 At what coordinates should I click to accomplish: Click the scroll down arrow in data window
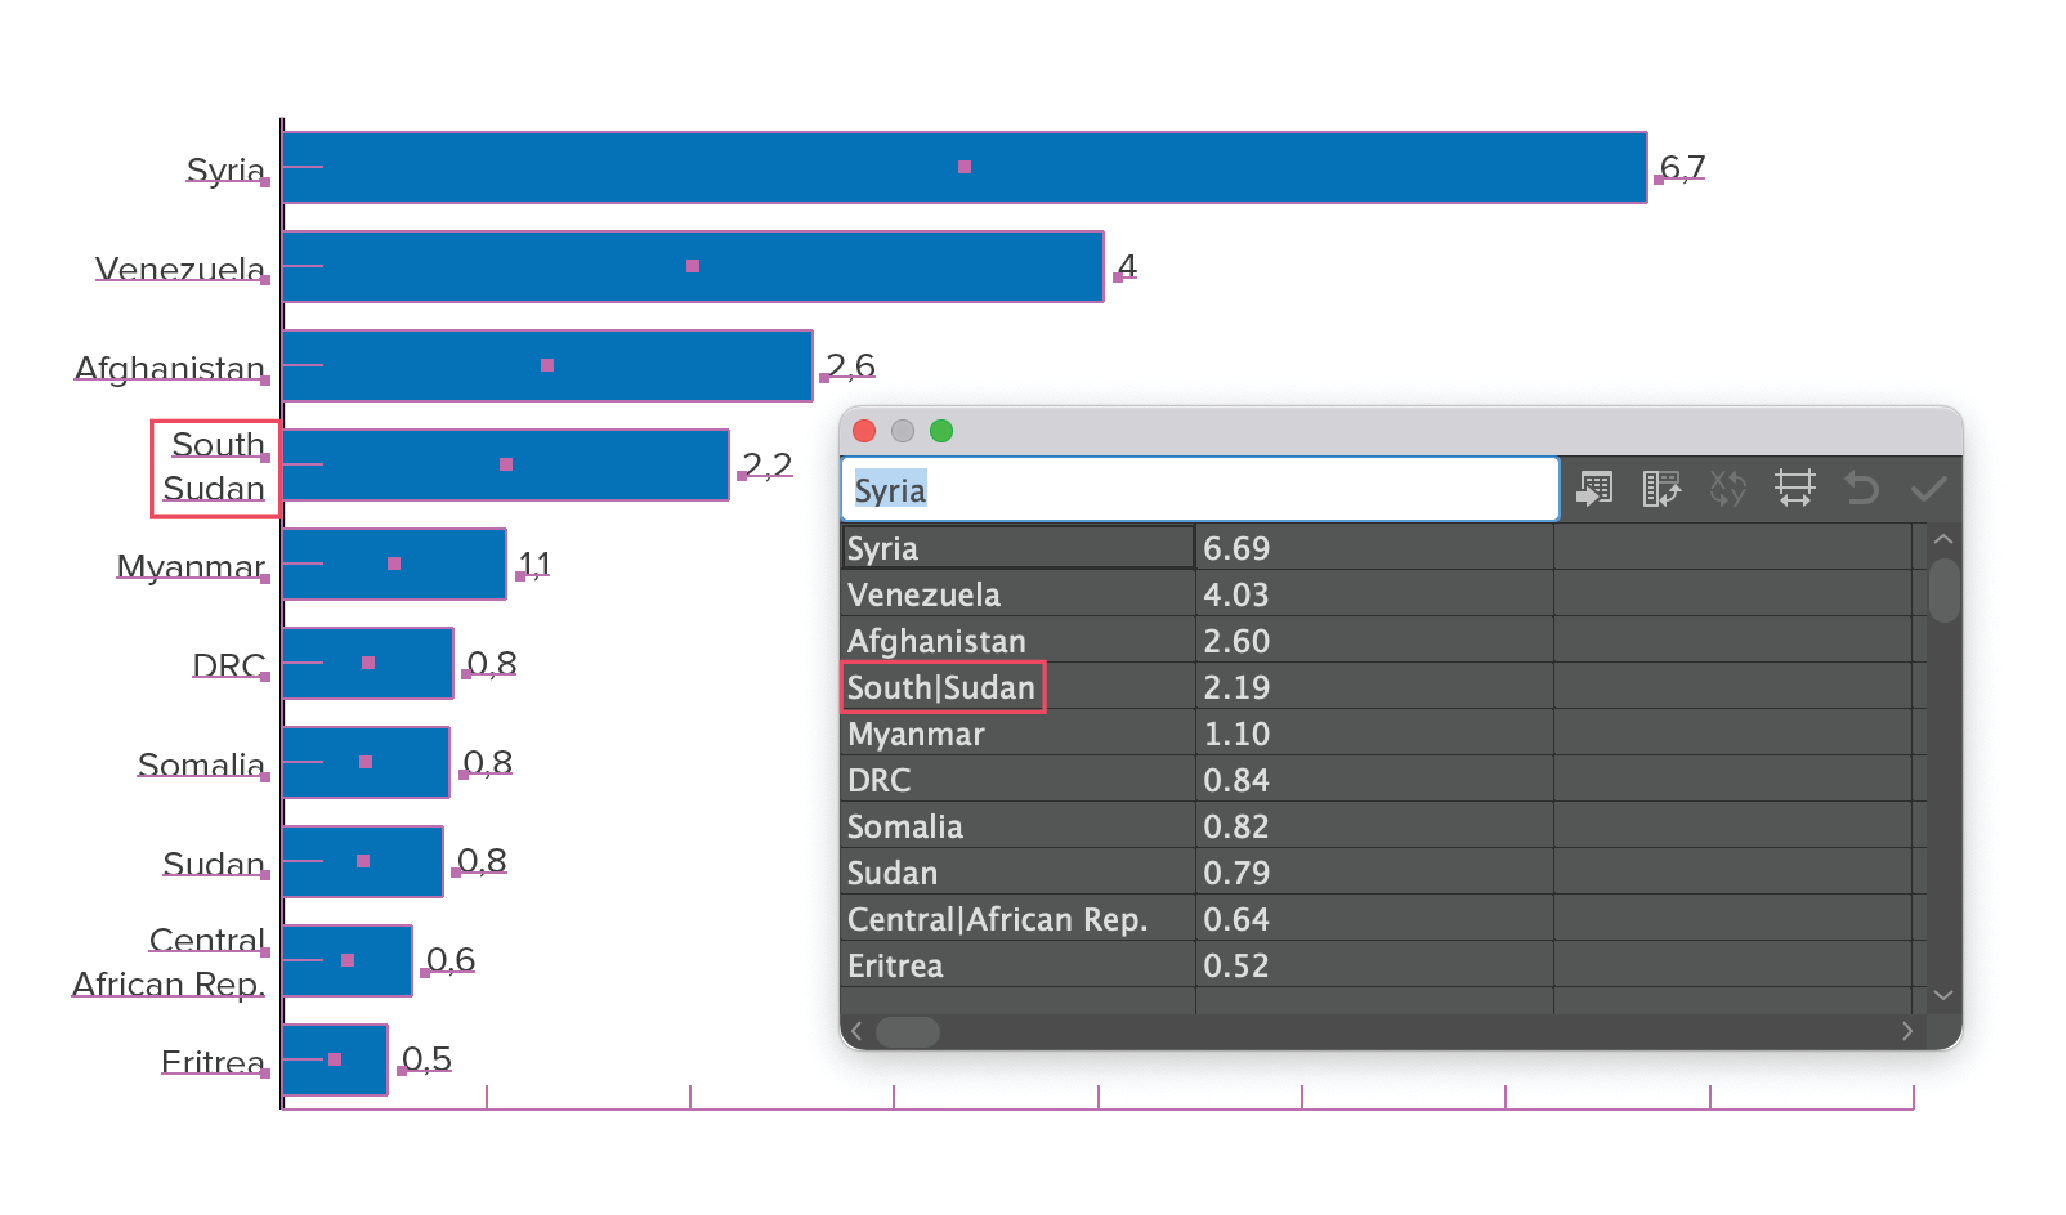click(x=1943, y=995)
